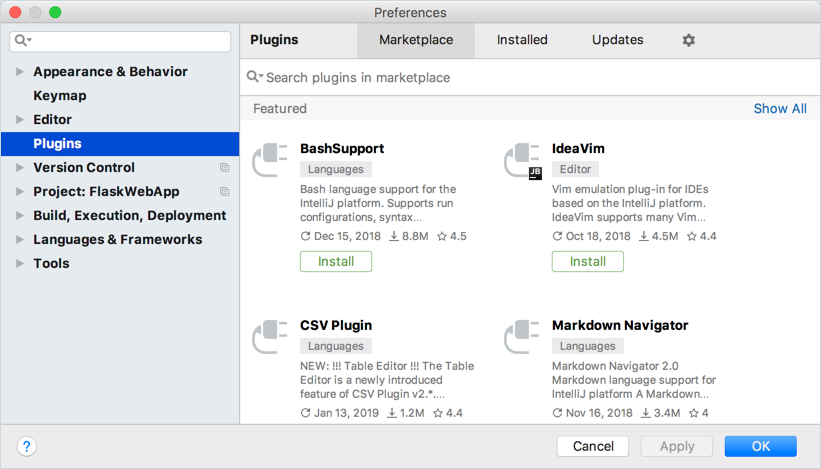Expand the Build, Execution, Deployment node

coord(19,215)
